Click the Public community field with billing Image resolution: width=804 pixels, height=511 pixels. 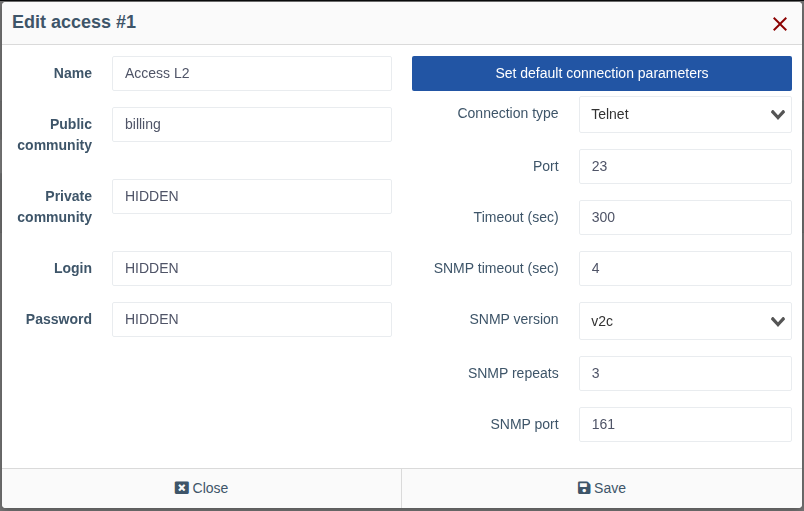click(x=252, y=125)
